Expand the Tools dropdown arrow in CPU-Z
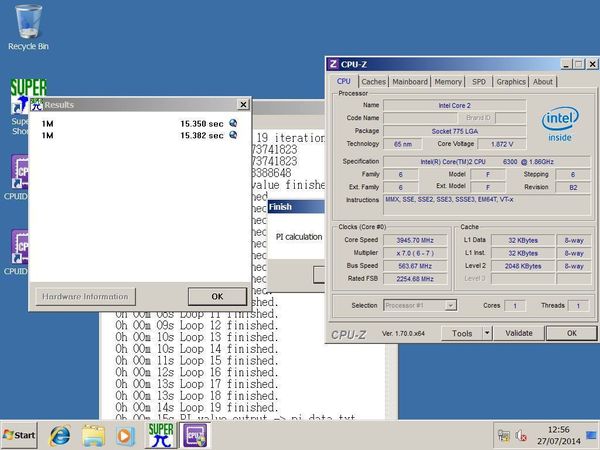The height and width of the screenshot is (450, 600). click(x=487, y=333)
